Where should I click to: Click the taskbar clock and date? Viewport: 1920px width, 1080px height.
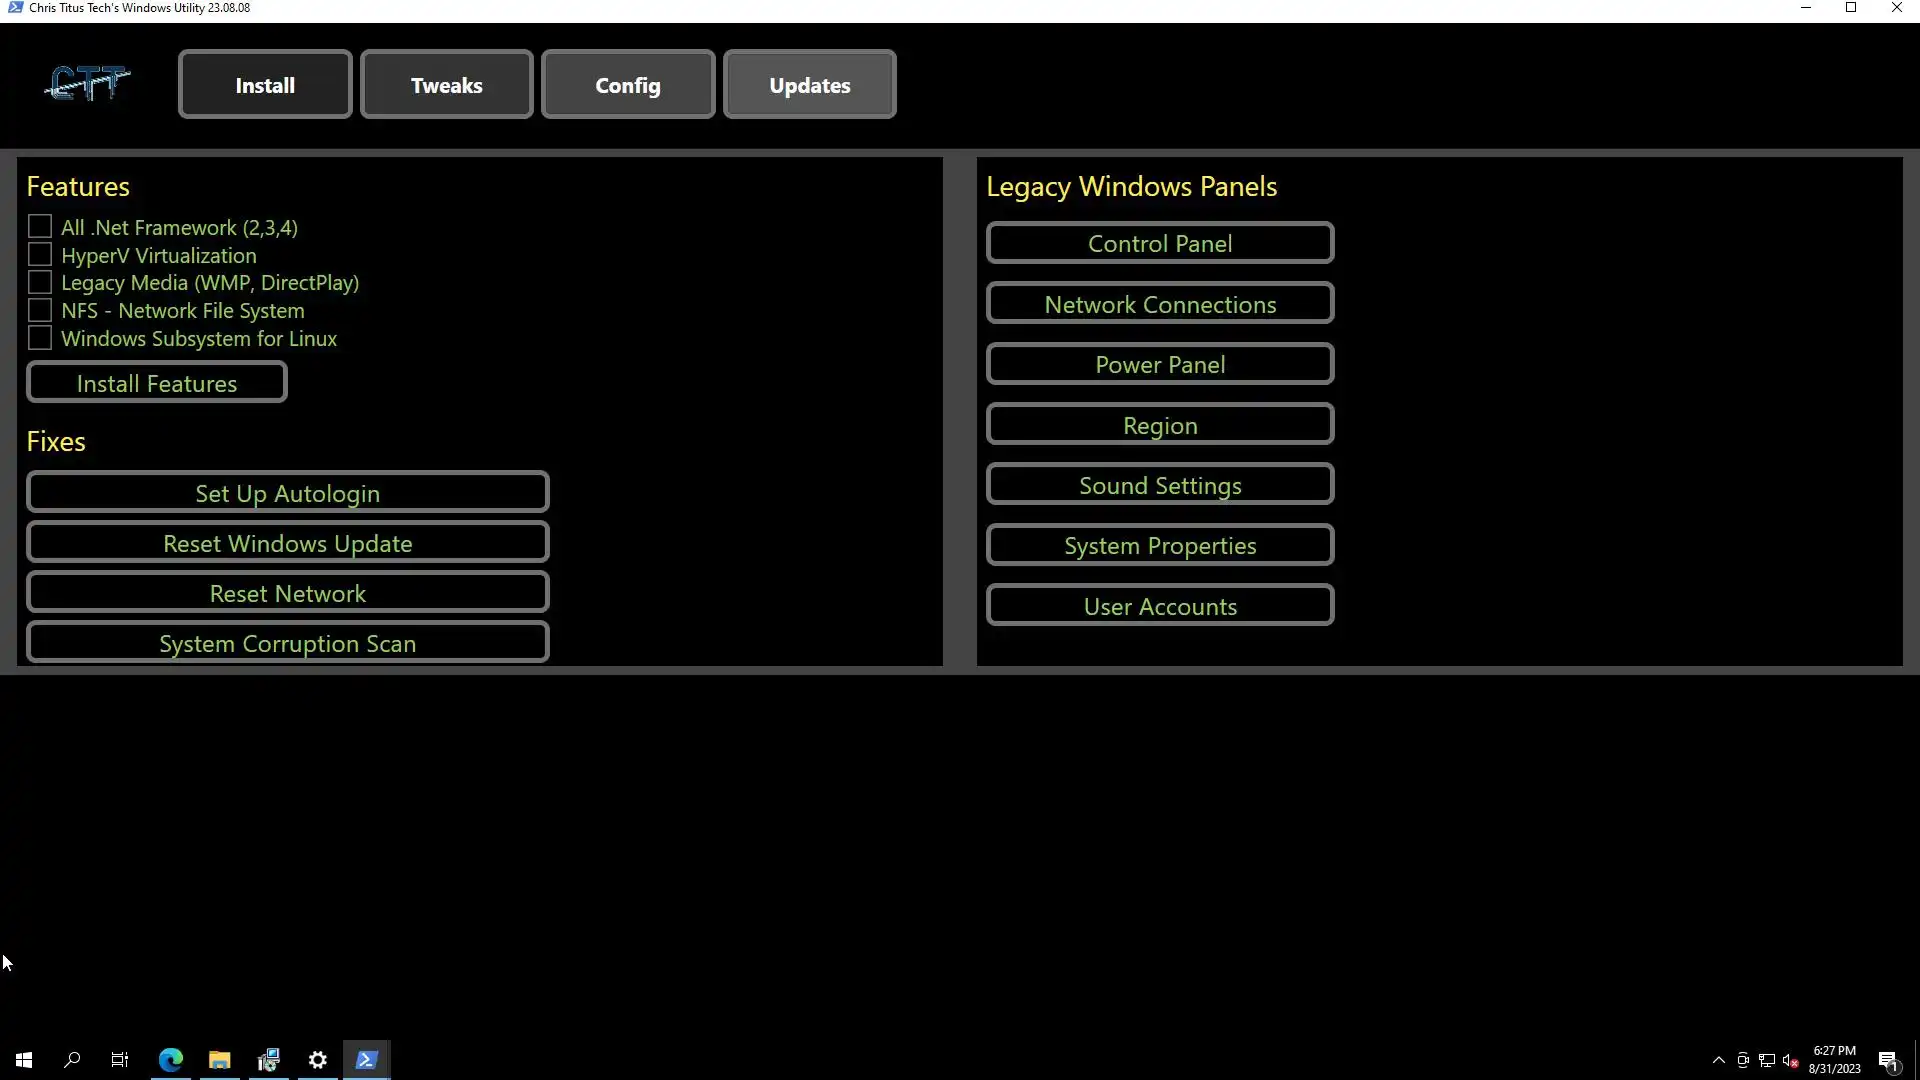click(1834, 1060)
